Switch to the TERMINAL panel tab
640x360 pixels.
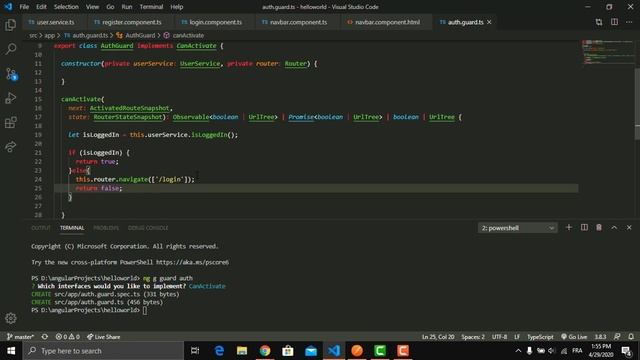pos(72,228)
